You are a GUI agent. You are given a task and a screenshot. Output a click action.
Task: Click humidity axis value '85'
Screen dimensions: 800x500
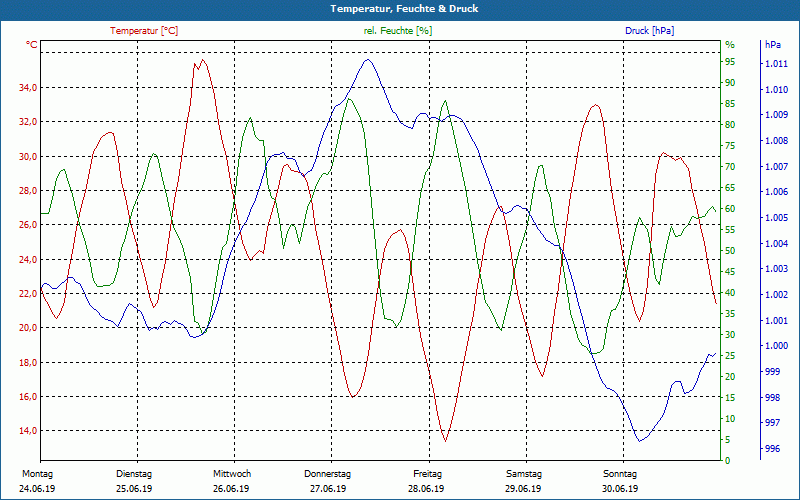tap(730, 104)
